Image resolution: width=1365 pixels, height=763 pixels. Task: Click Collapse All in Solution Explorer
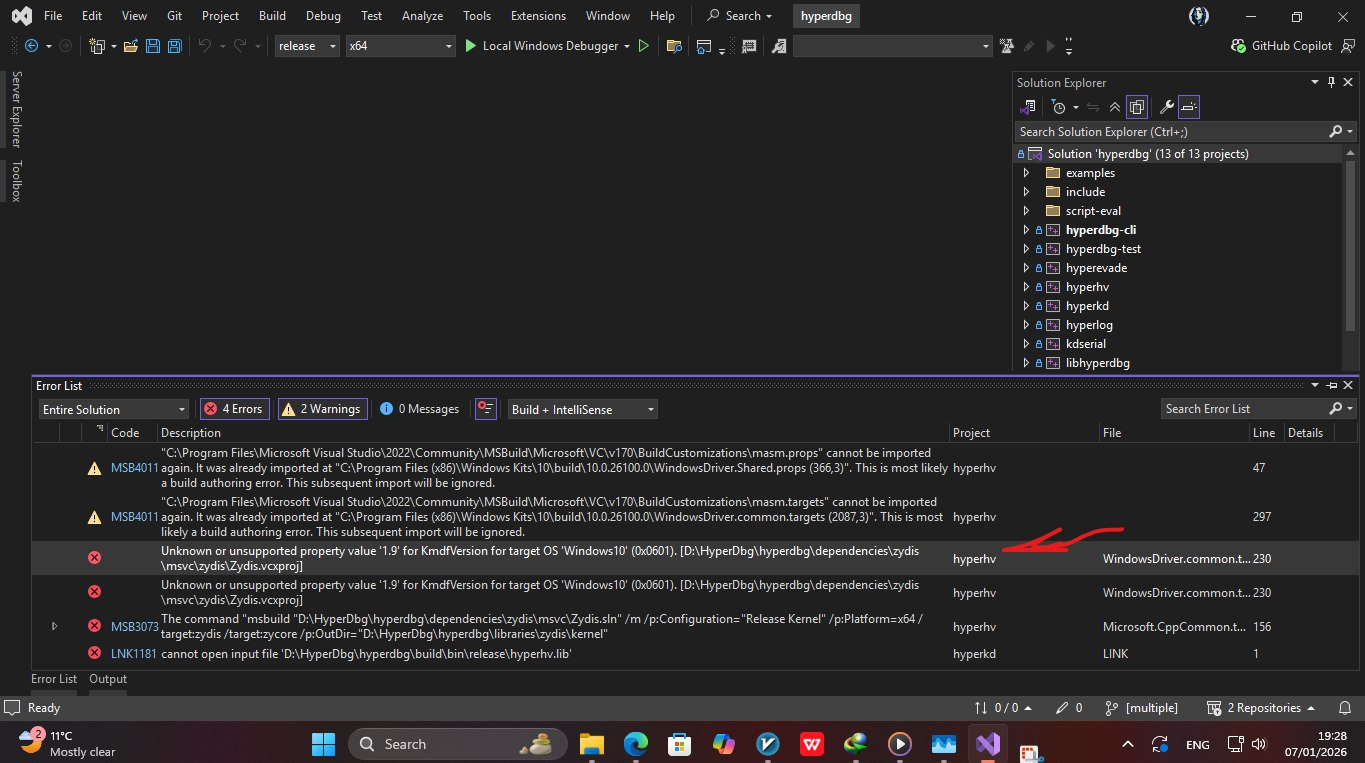click(x=1115, y=107)
